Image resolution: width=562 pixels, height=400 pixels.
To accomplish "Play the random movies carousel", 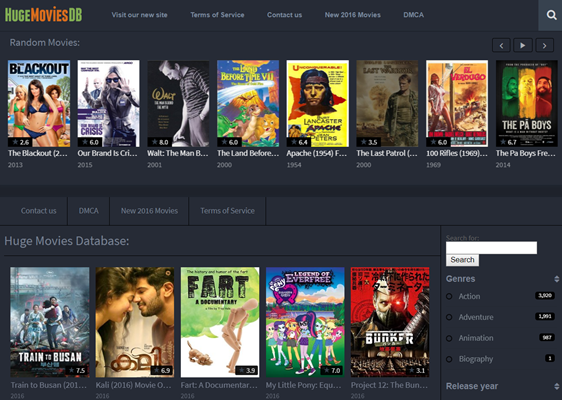I will 523,46.
